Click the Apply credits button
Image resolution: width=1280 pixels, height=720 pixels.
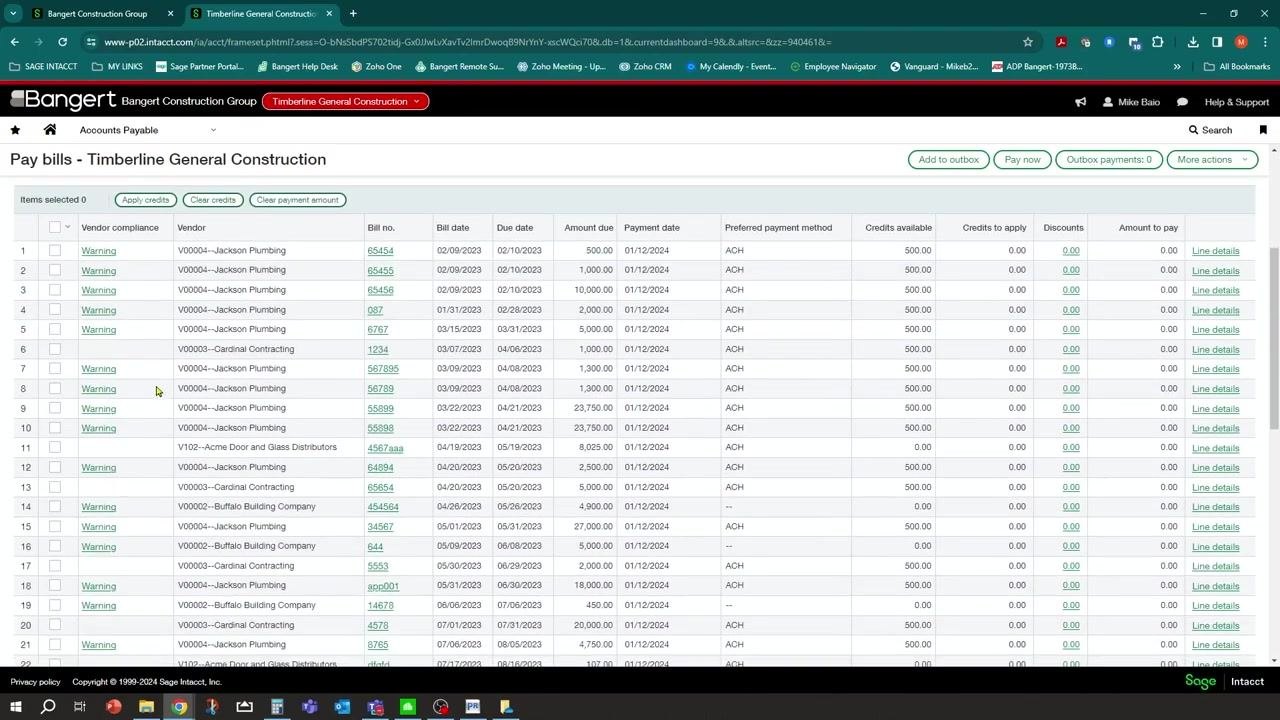click(146, 200)
